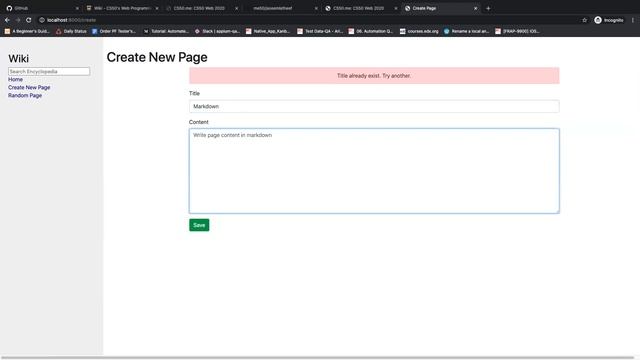Click the Content field label
This screenshot has width=640, height=360.
199,122
